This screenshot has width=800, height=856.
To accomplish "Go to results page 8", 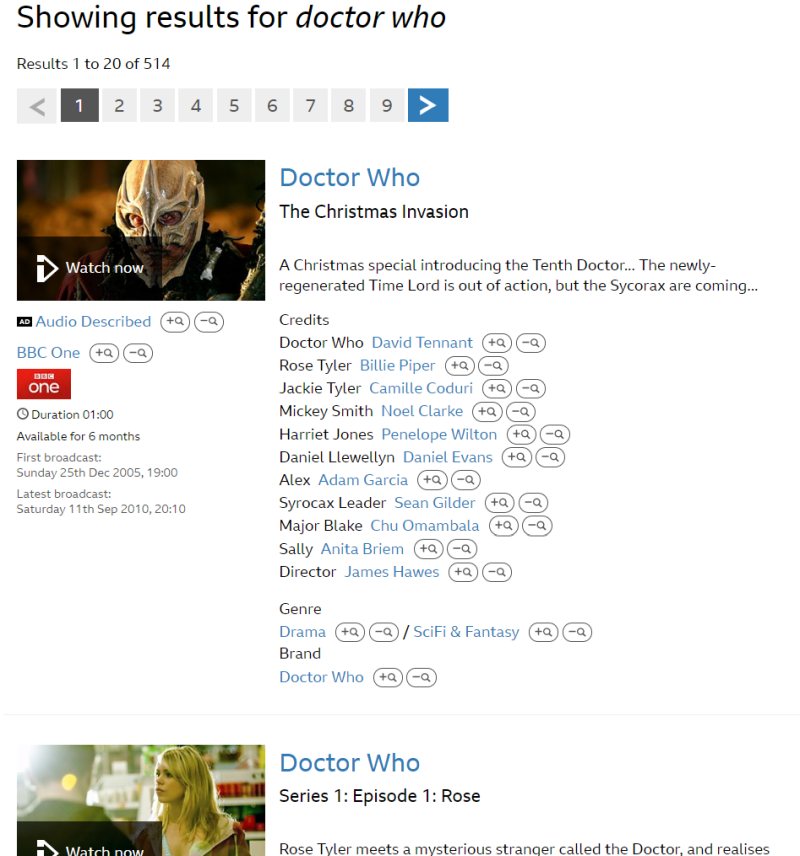I will point(348,105).
